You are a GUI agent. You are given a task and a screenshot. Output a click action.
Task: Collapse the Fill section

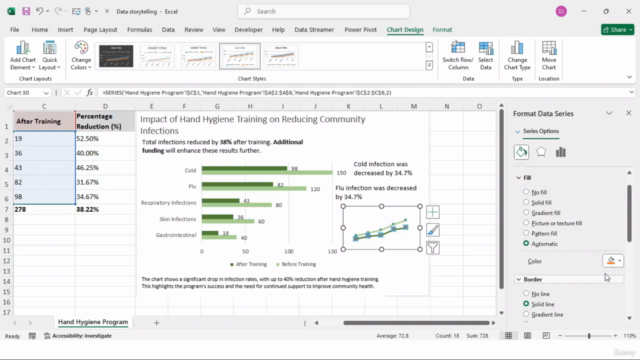[x=519, y=178]
